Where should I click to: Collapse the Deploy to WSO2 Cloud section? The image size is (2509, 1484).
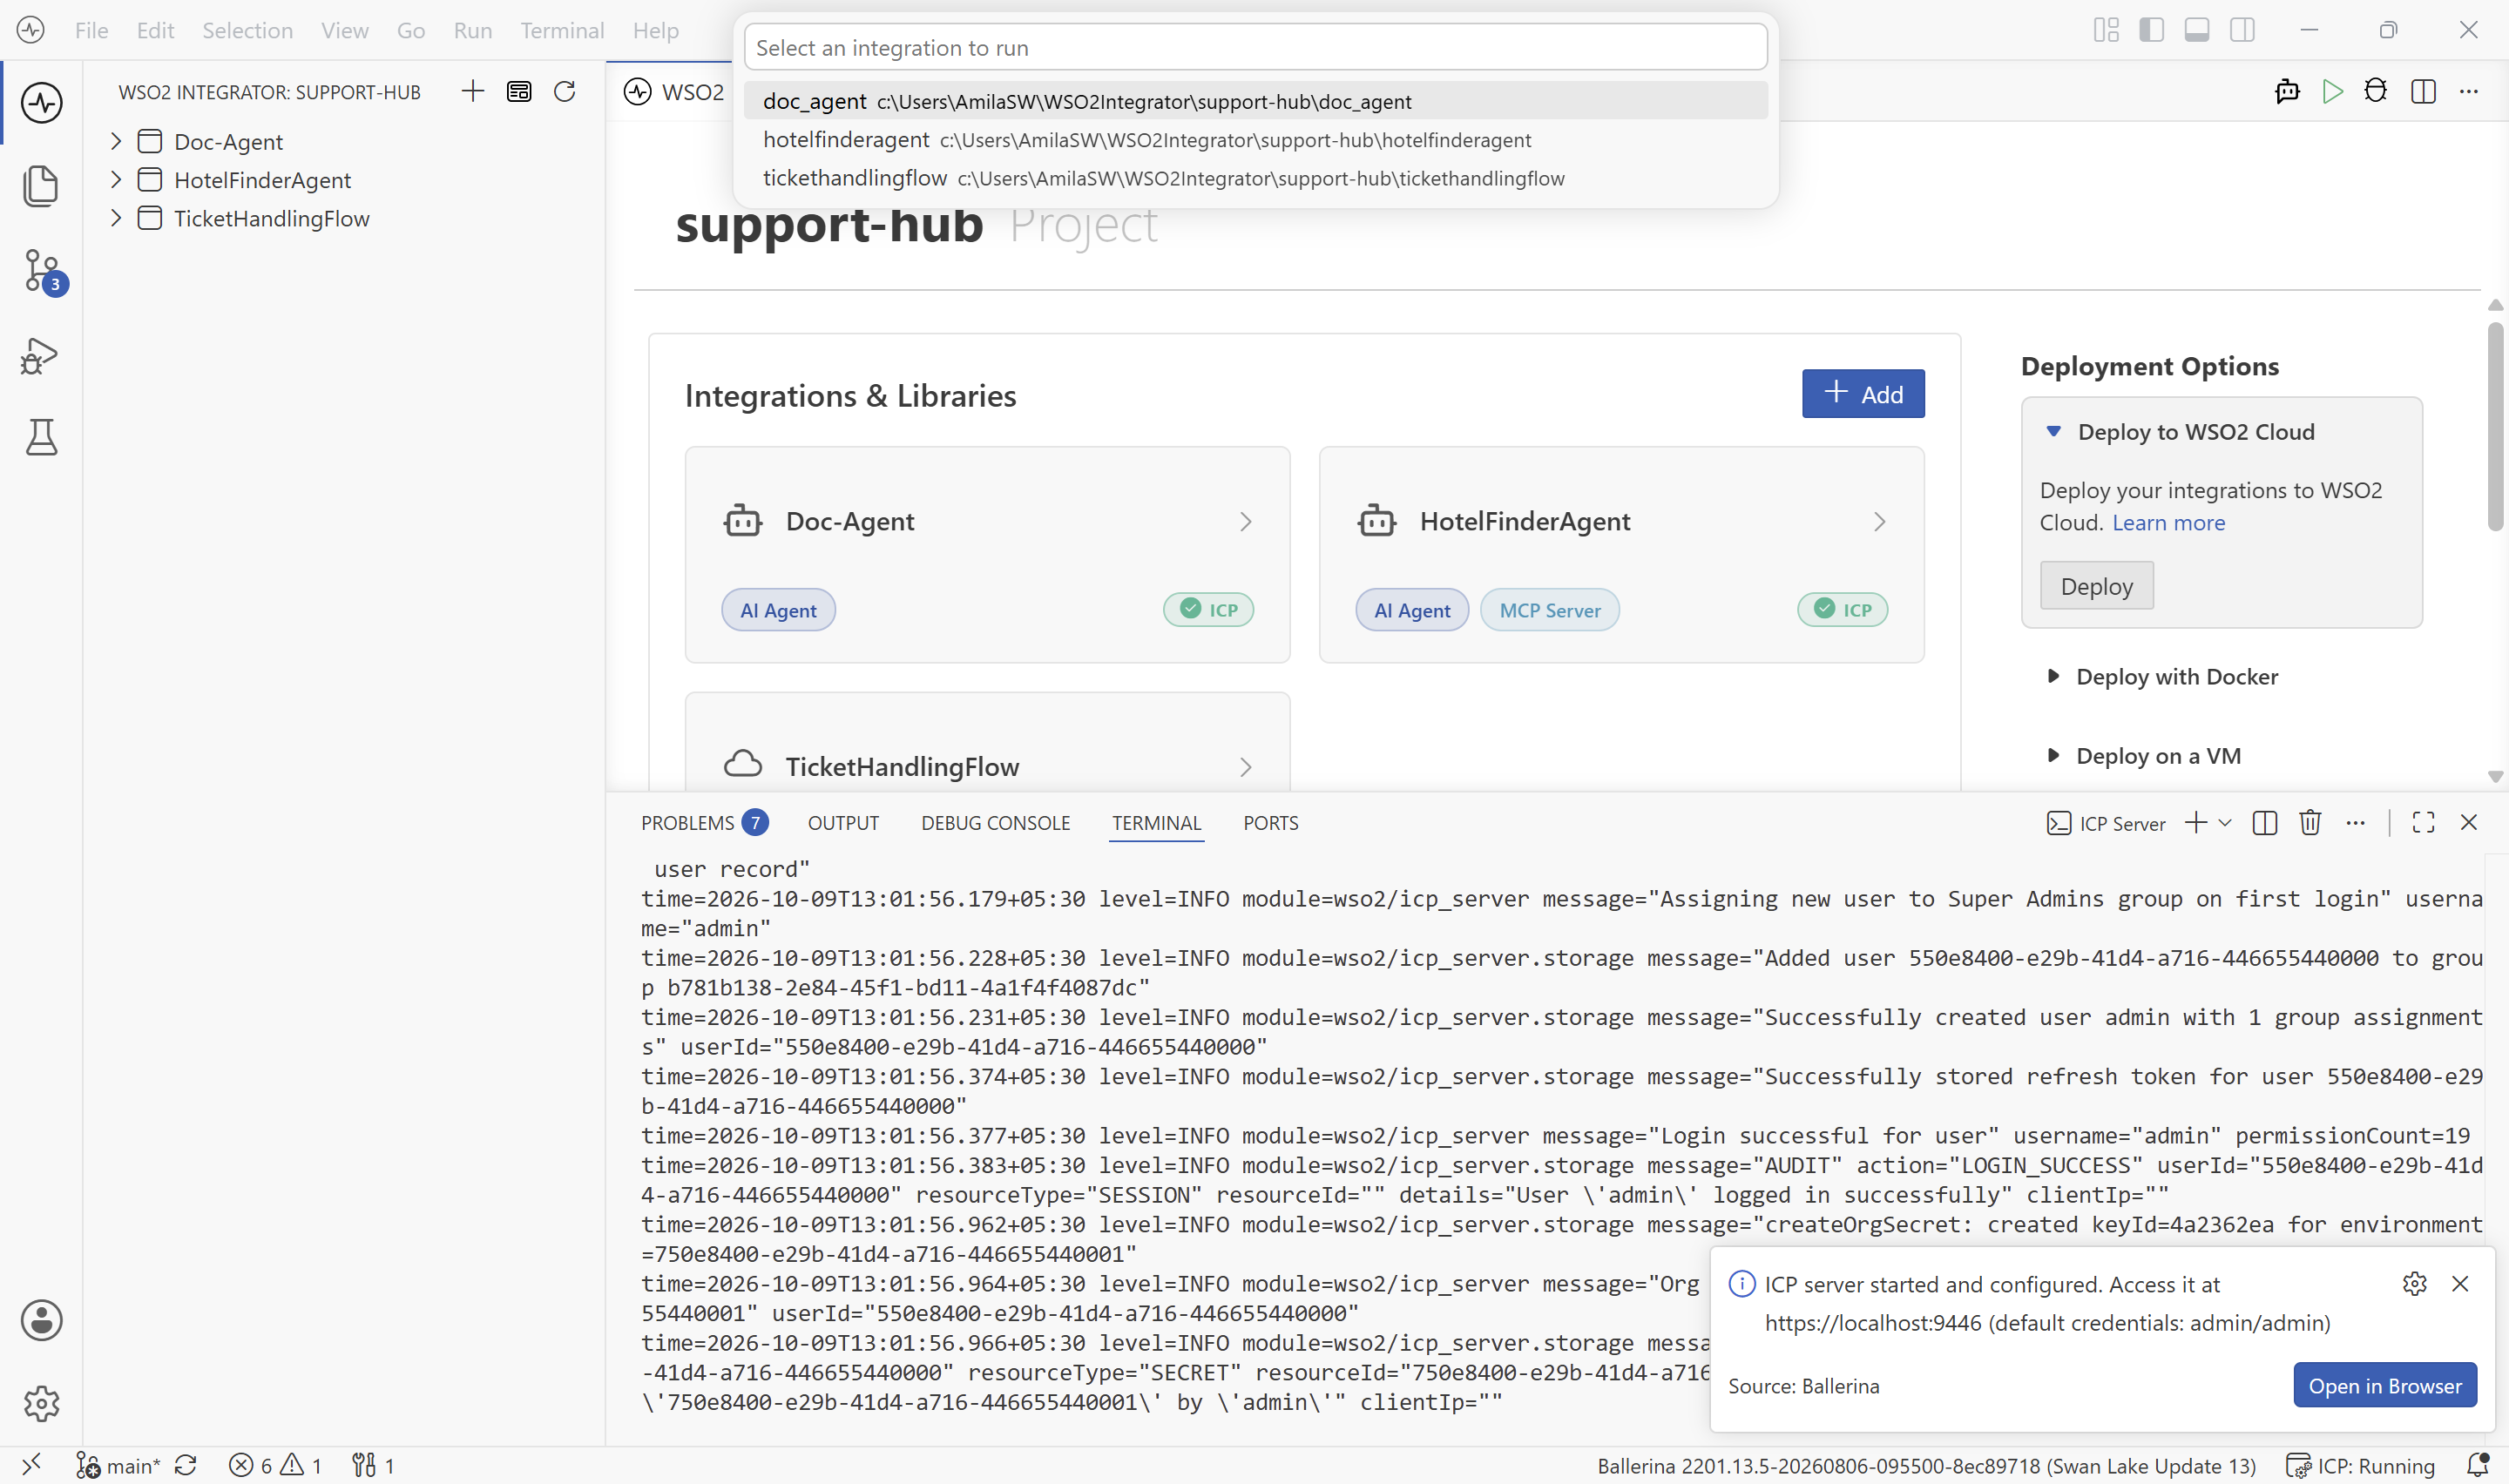[2053, 432]
